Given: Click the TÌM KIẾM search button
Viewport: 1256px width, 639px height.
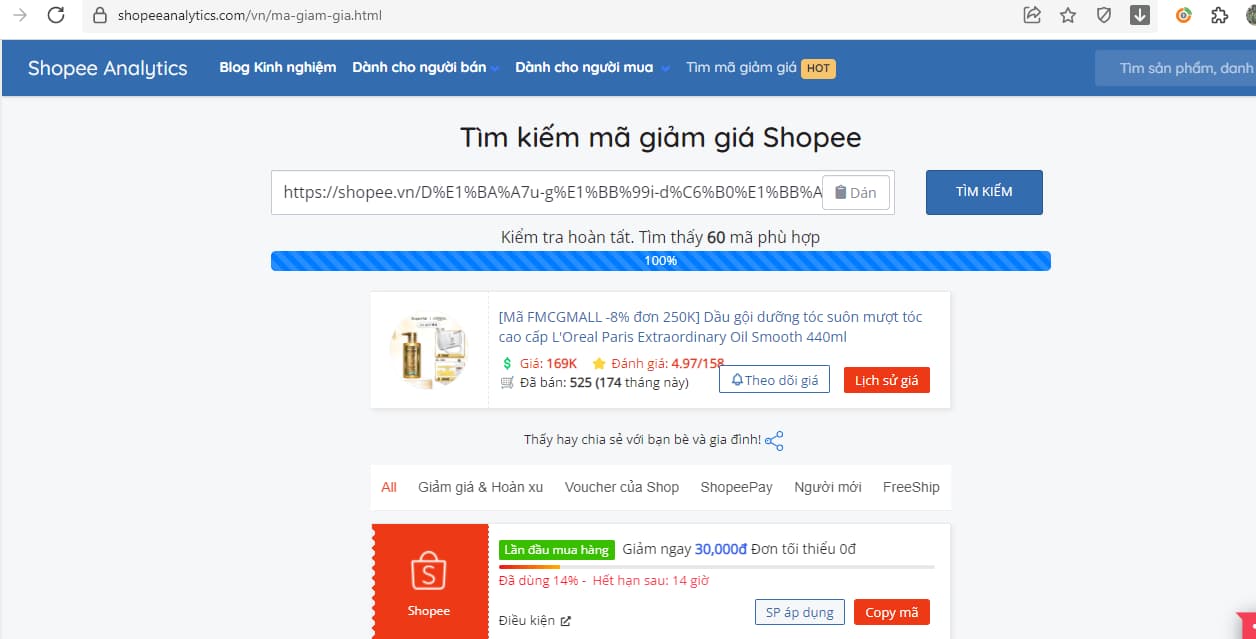Looking at the screenshot, I should click(984, 192).
